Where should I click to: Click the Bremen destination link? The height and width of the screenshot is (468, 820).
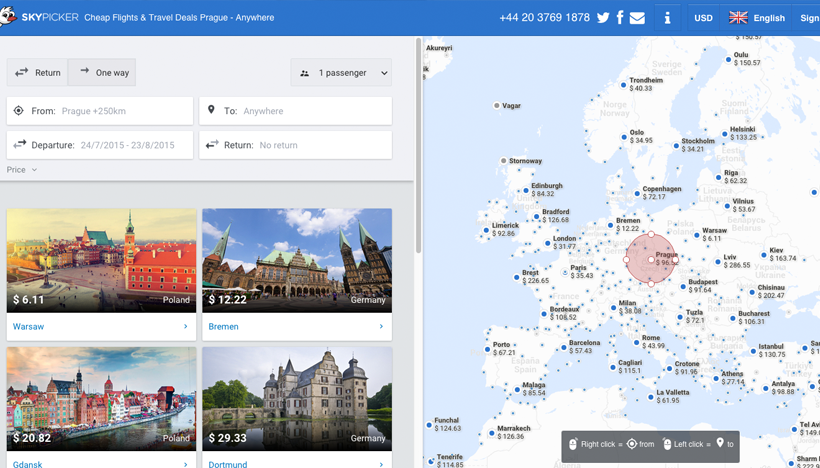223,326
